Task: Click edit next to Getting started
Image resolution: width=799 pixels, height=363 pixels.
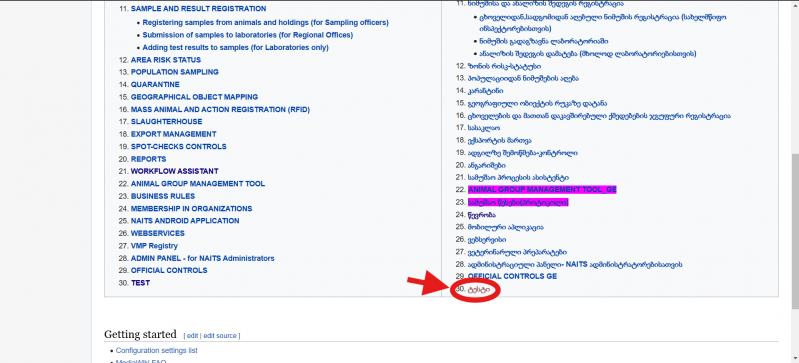Action: [192, 336]
